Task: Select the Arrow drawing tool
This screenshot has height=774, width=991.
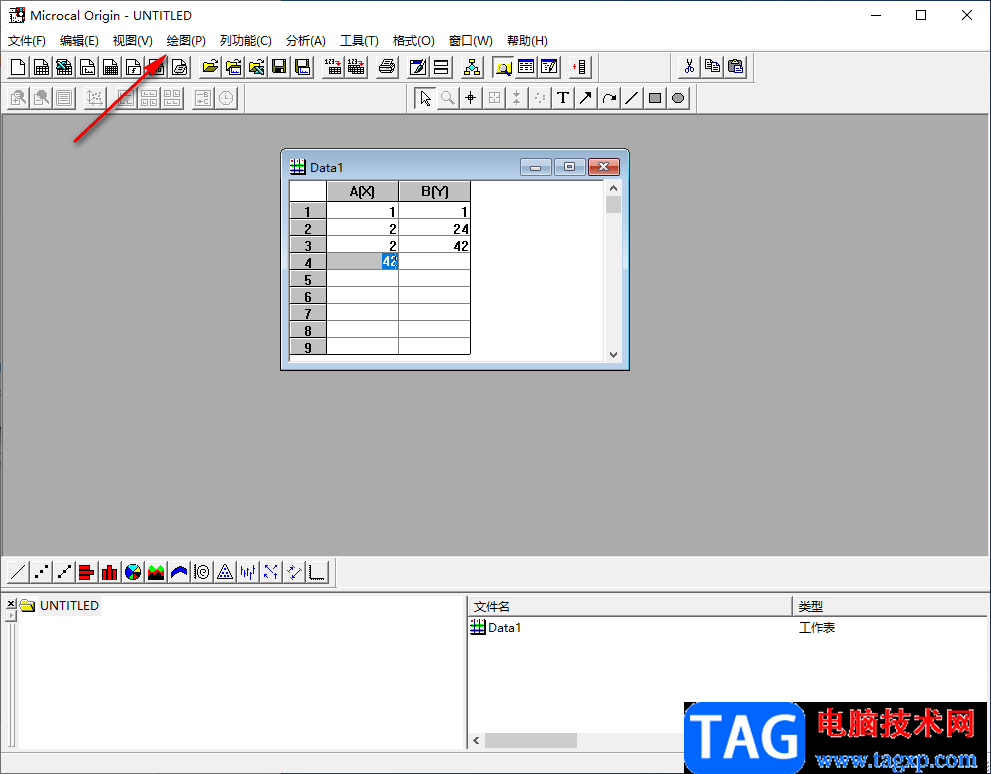Action: click(586, 99)
